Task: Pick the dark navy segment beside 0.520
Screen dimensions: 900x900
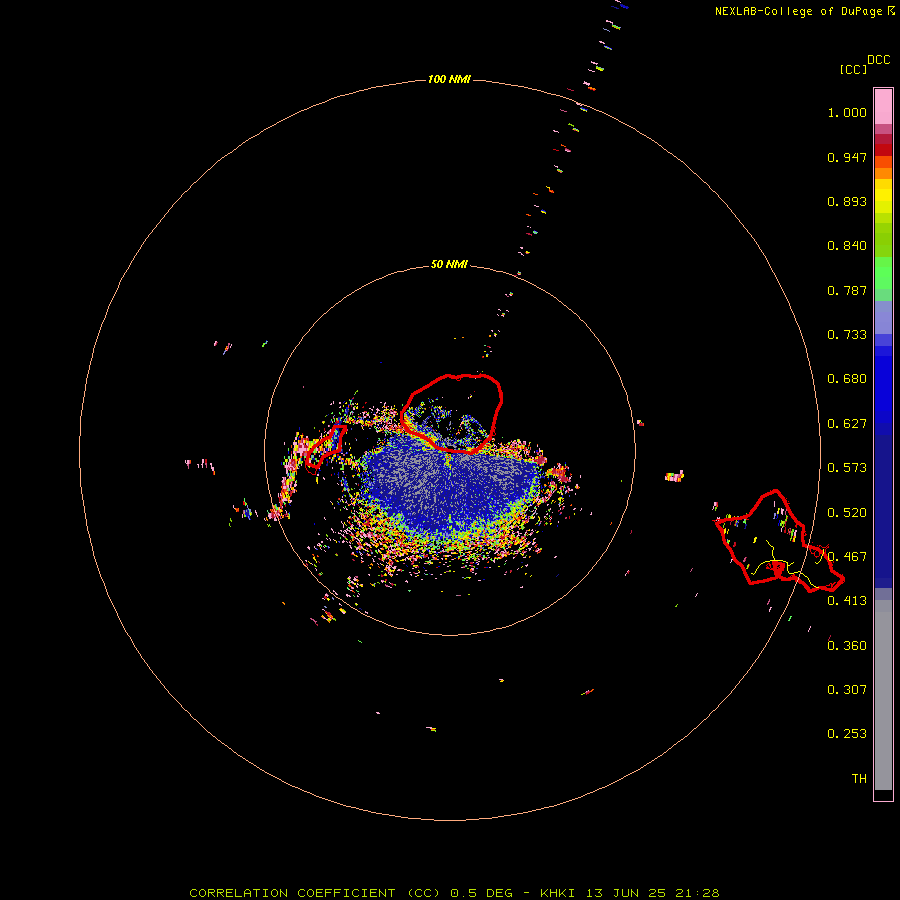Action: pos(883,505)
